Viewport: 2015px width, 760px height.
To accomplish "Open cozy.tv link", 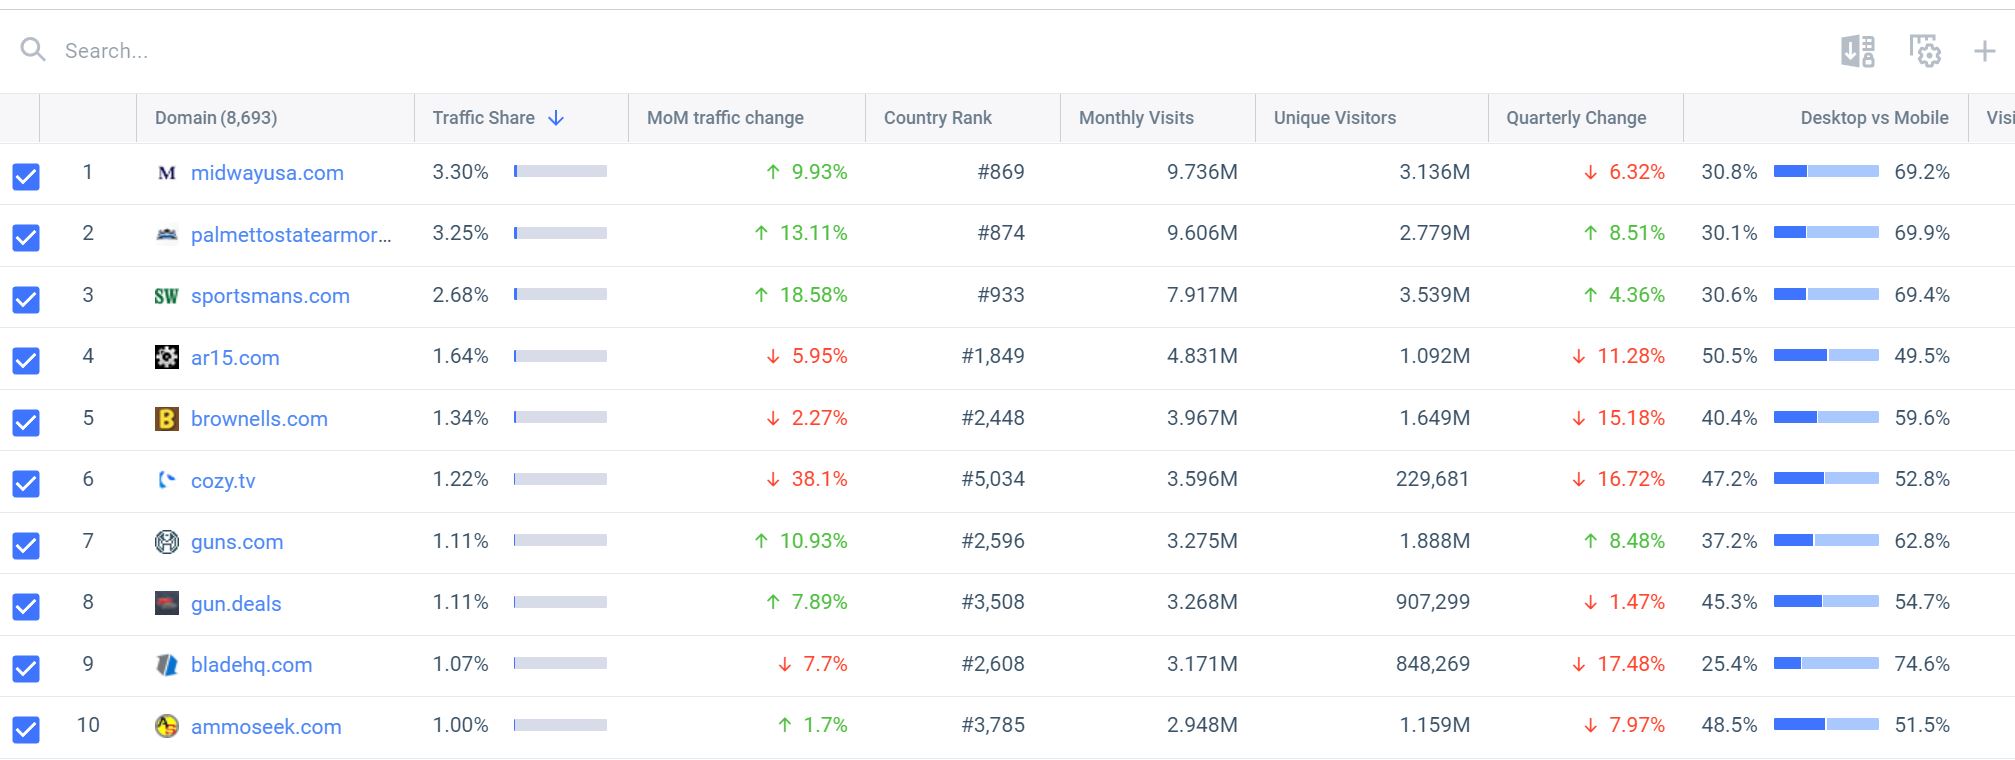I will point(223,480).
